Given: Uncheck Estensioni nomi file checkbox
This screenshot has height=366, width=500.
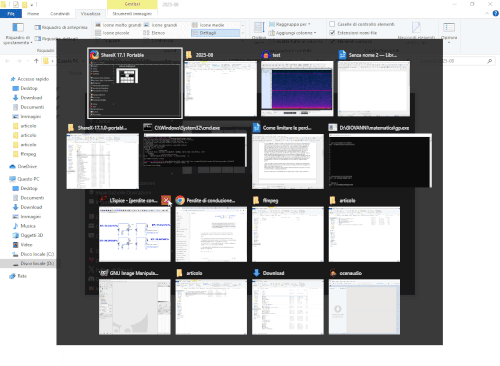Looking at the screenshot, I should tap(332, 33).
